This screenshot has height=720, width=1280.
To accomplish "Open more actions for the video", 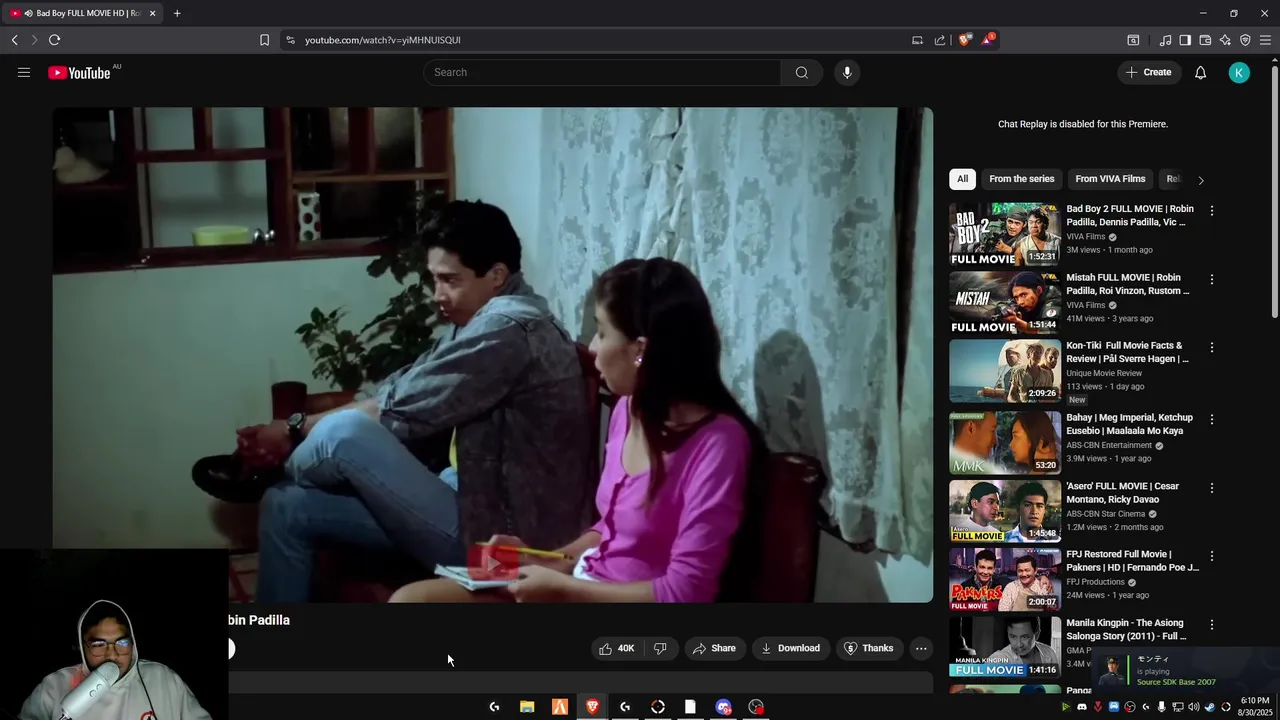I will click(x=921, y=648).
